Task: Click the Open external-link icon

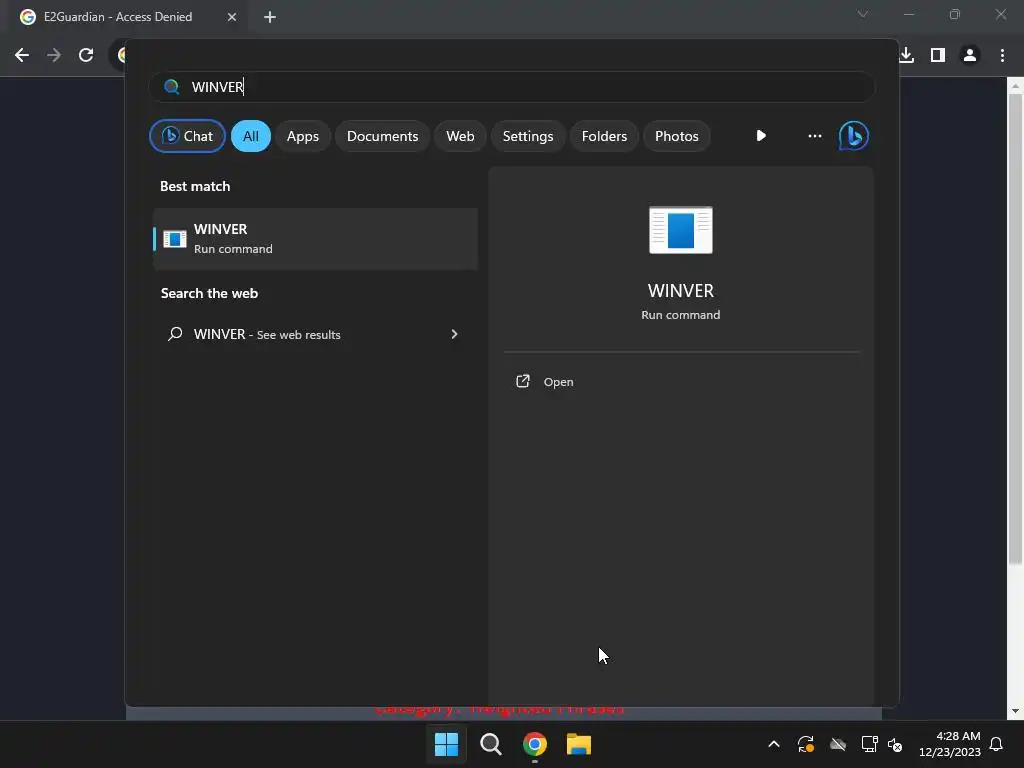Action: click(522, 381)
